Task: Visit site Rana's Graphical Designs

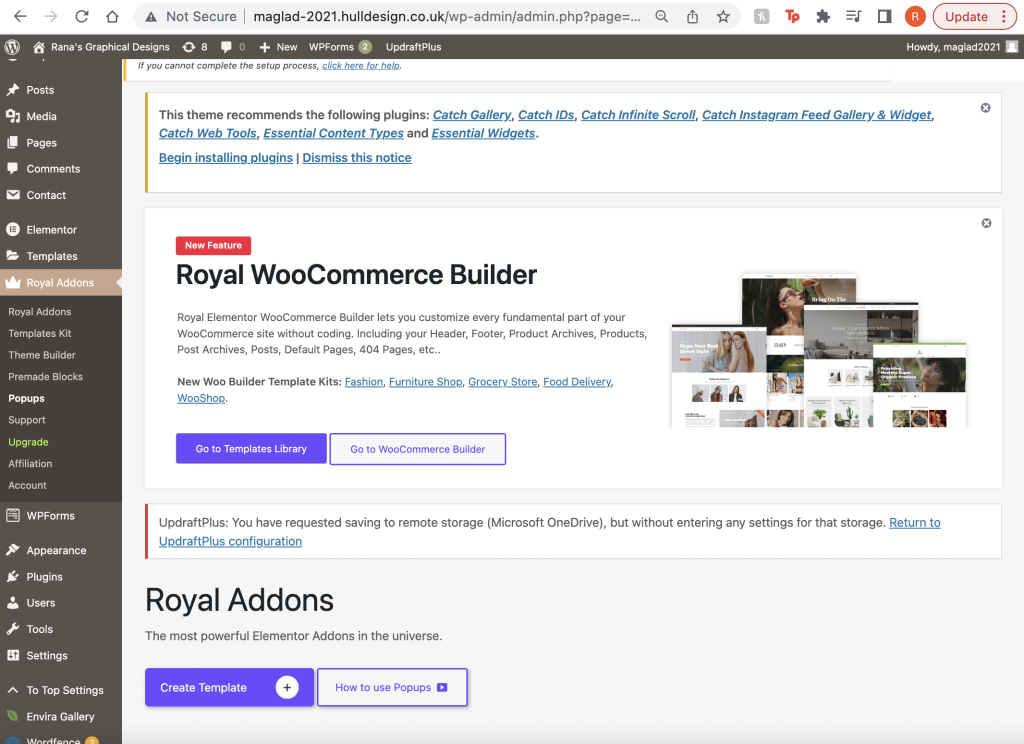Action: (101, 47)
